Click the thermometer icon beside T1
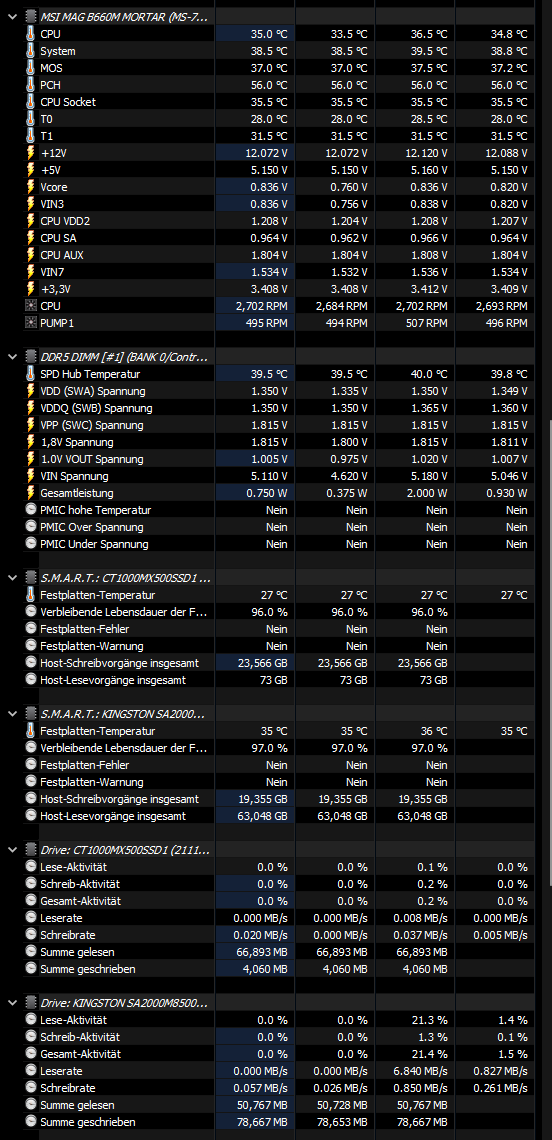 31,136
